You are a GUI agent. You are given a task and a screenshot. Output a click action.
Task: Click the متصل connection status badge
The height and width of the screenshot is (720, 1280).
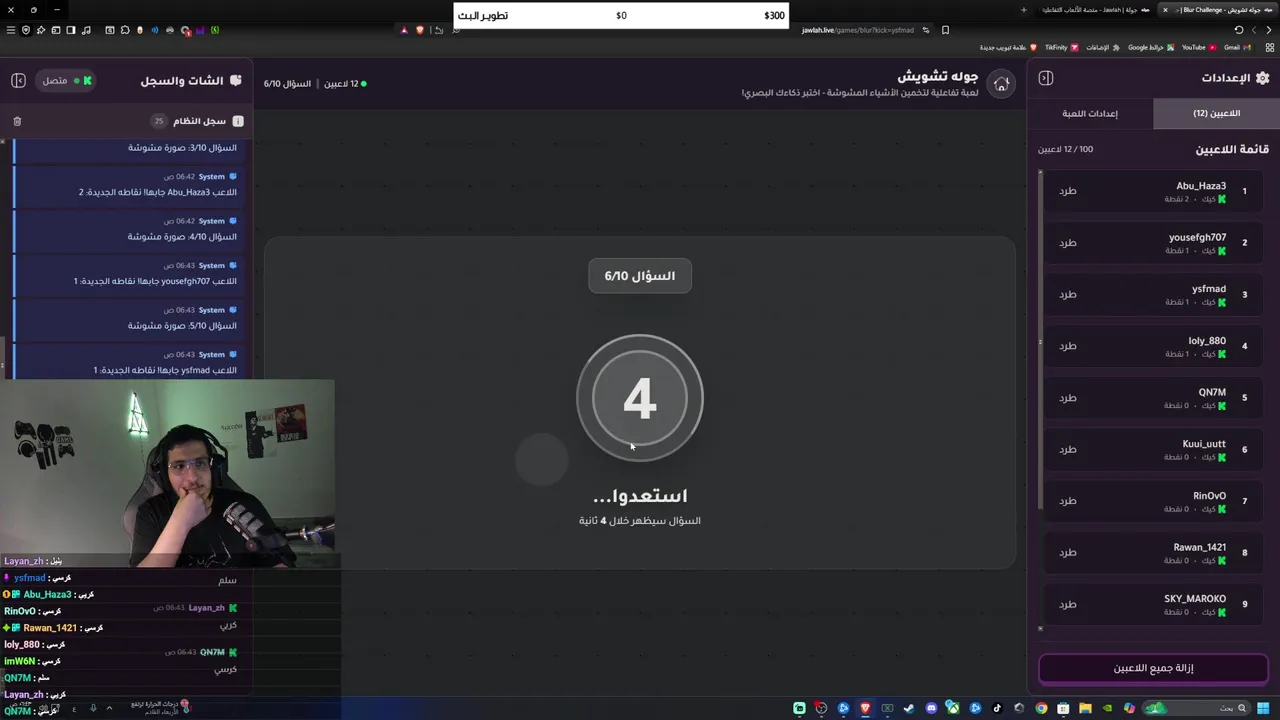[x=66, y=80]
